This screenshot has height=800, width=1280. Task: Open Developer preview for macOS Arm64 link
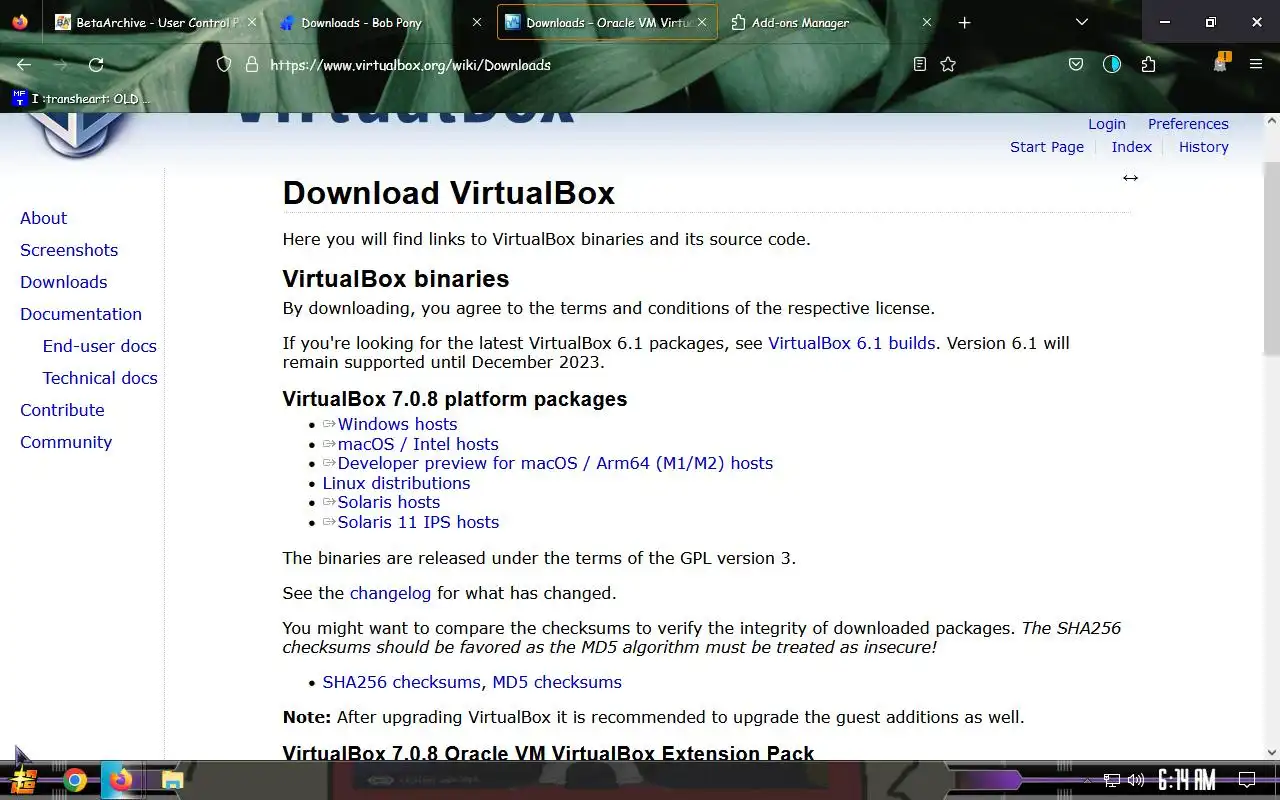point(555,463)
